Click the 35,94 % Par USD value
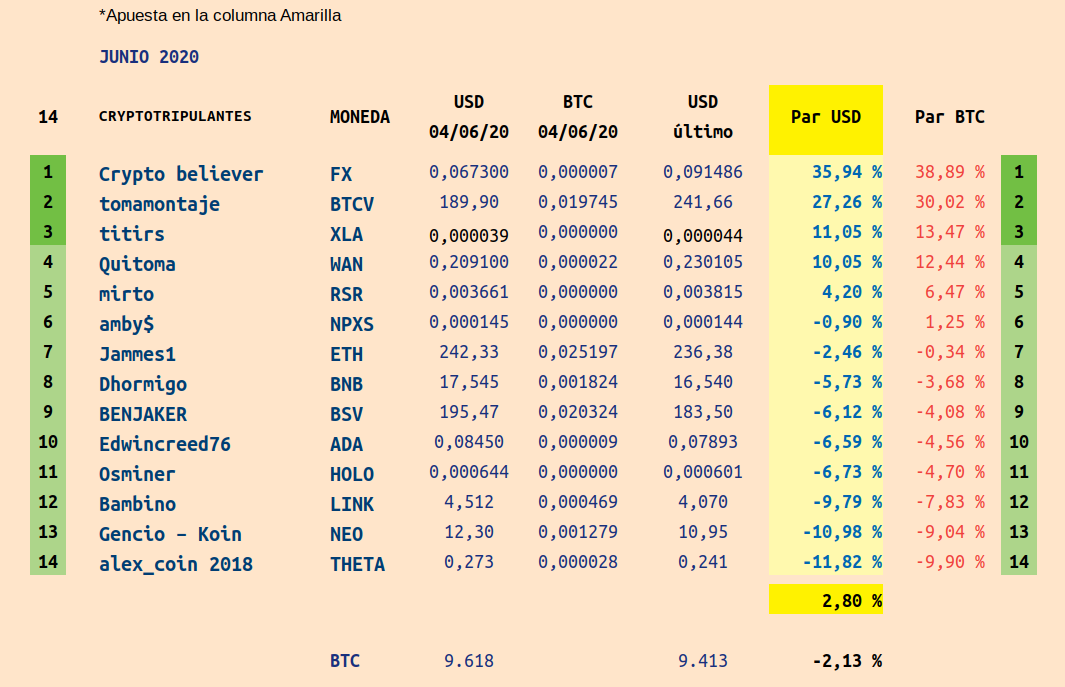The width and height of the screenshot is (1065, 687). 846,172
